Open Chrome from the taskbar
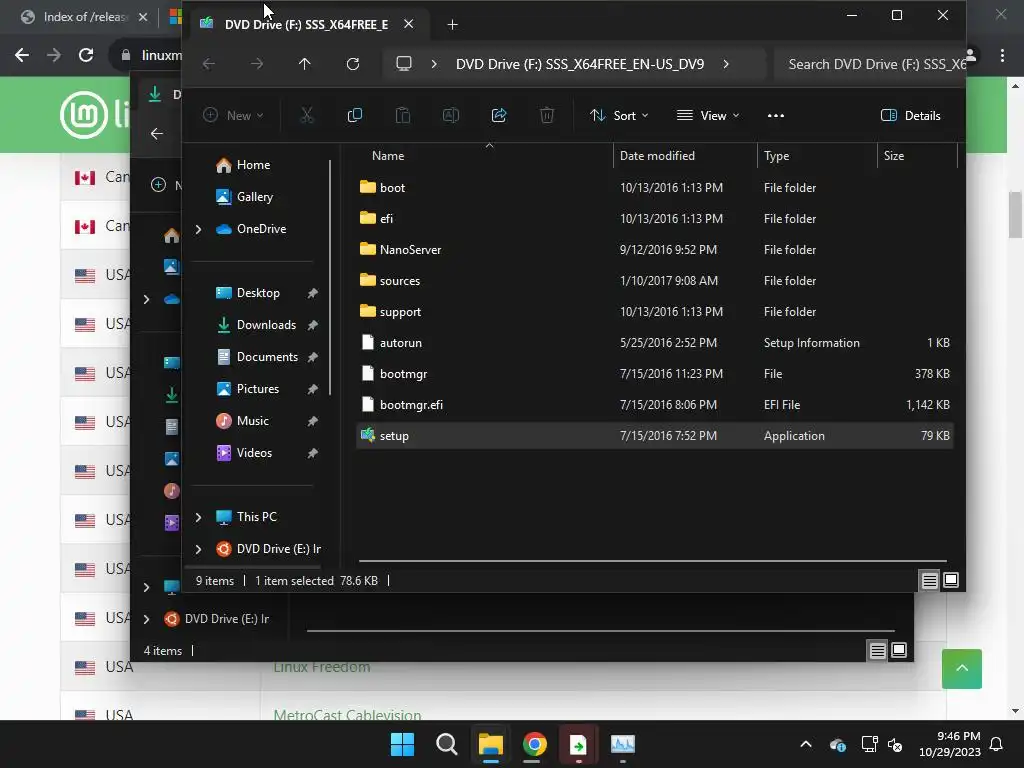Screen dimensions: 1024x768 coord(534,744)
